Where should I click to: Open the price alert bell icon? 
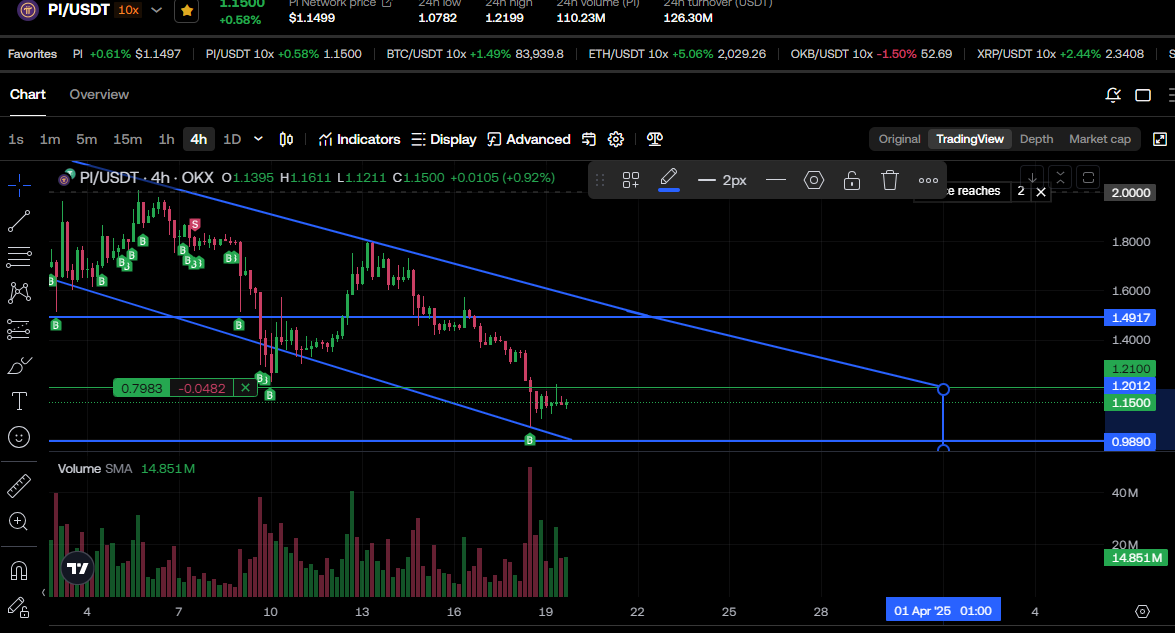click(x=1113, y=95)
